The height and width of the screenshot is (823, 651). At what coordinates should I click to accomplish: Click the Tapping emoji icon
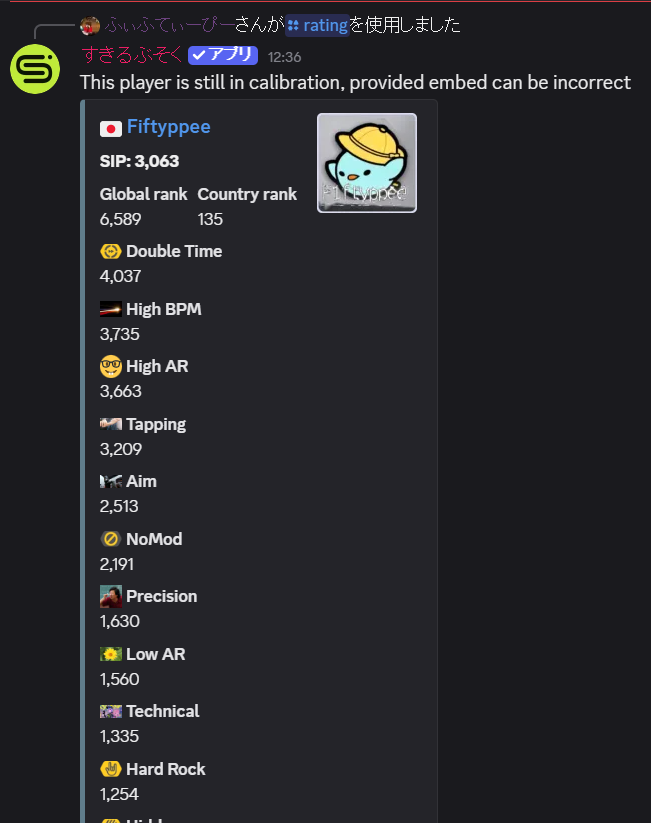click(x=111, y=424)
